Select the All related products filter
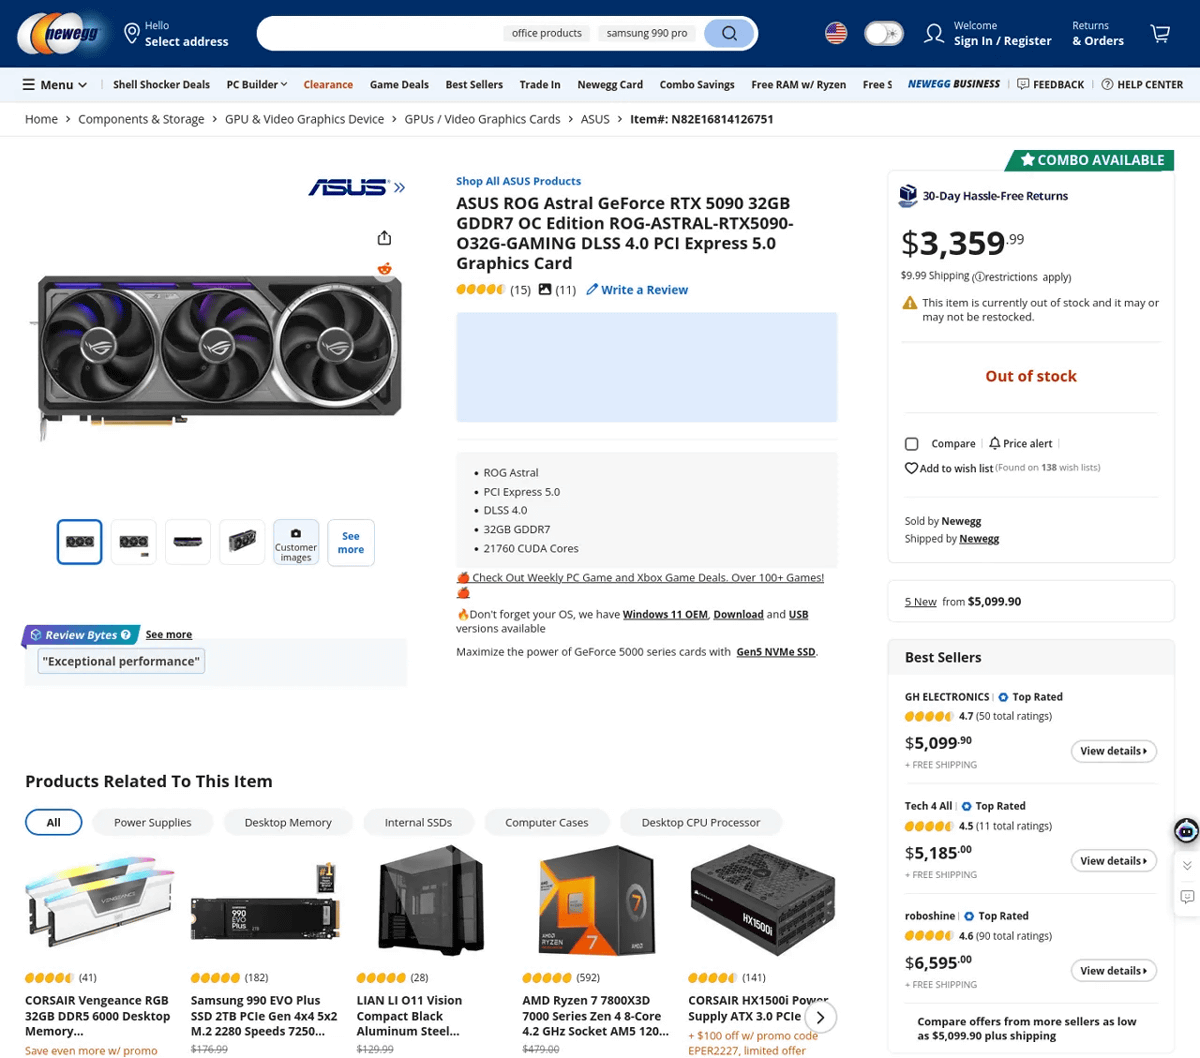The height and width of the screenshot is (1058, 1200). pyautogui.click(x=54, y=822)
